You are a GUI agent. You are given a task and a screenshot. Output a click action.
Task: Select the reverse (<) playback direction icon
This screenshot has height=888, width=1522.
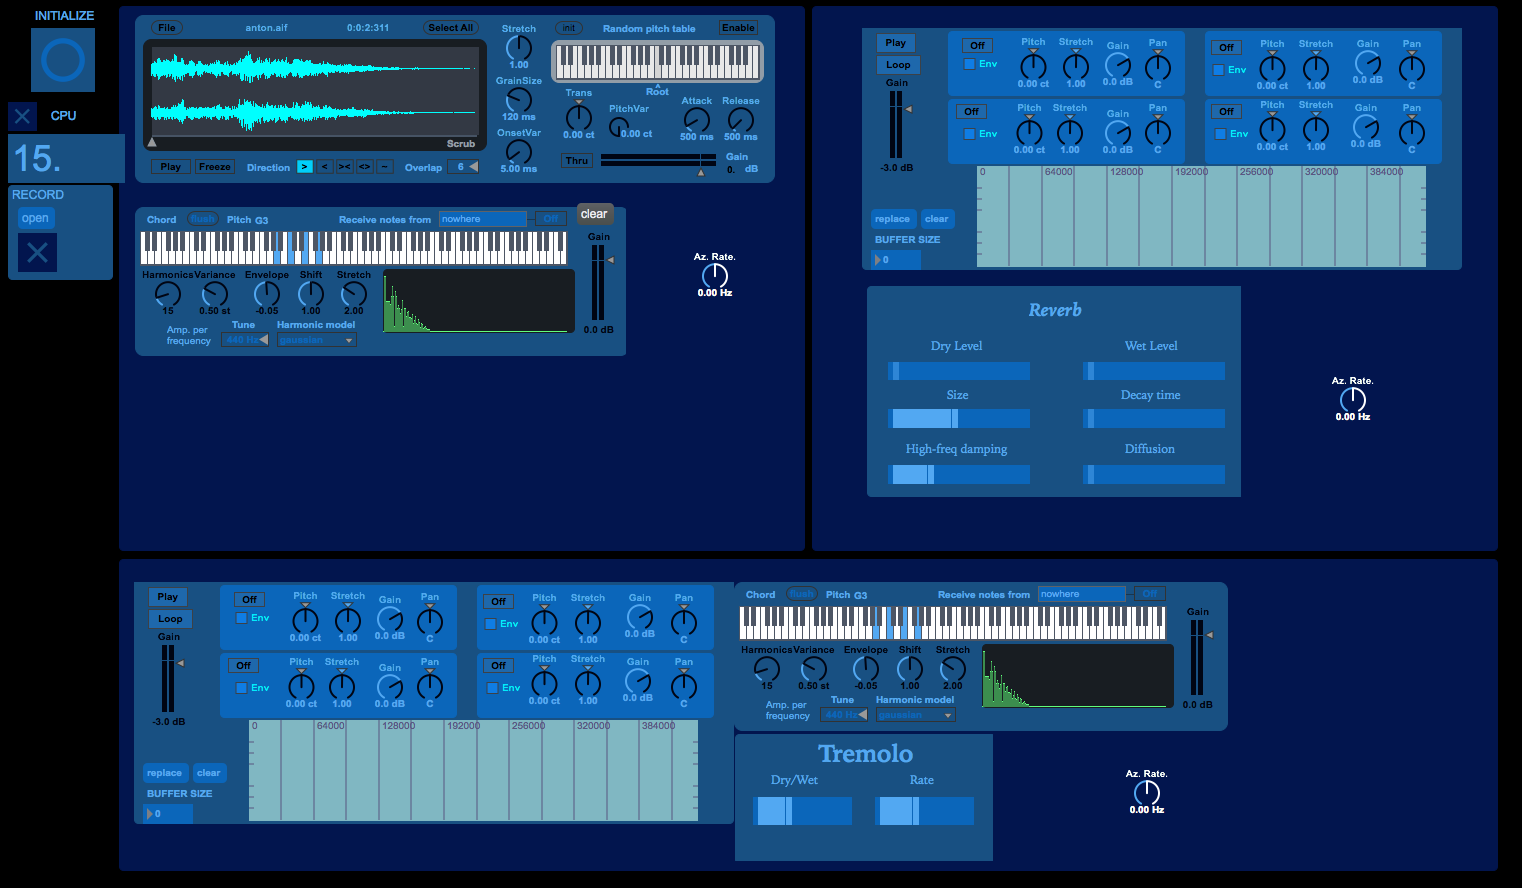tap(324, 166)
